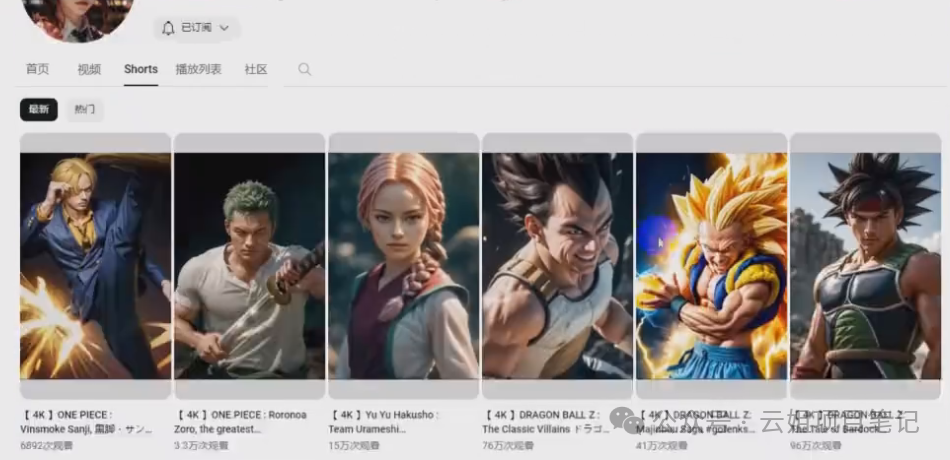
Task: Open the Yu Yu Hakusho short thumbnail
Action: coord(404,265)
